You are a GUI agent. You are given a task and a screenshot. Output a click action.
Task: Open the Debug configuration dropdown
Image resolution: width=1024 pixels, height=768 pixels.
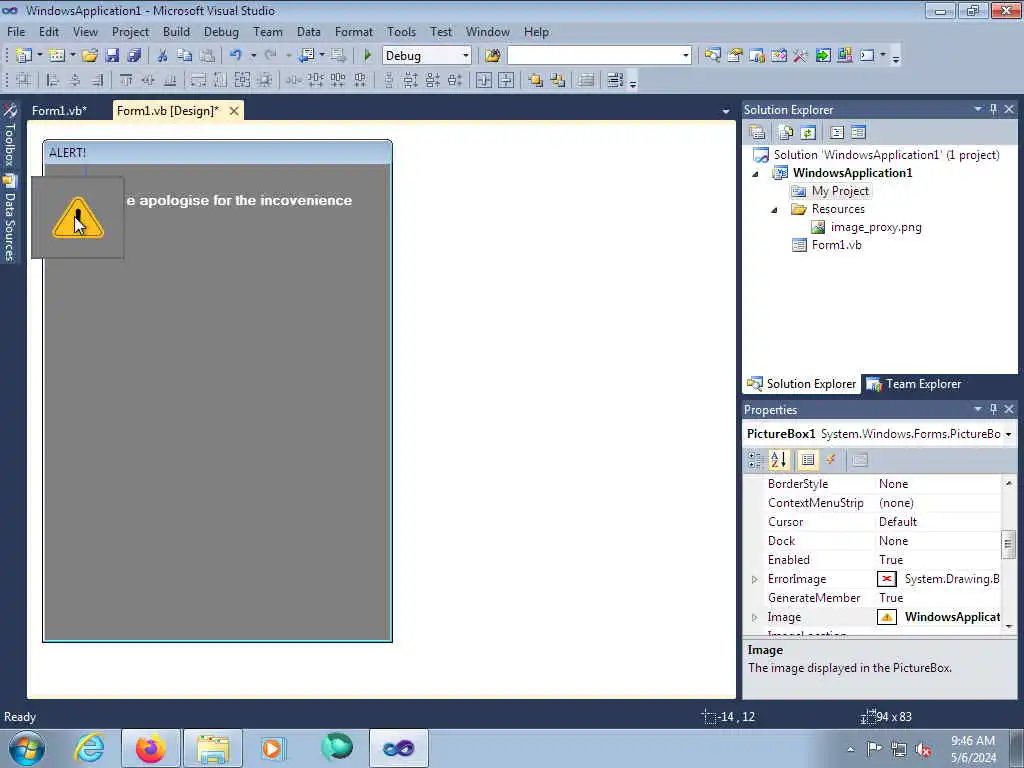[x=466, y=56]
